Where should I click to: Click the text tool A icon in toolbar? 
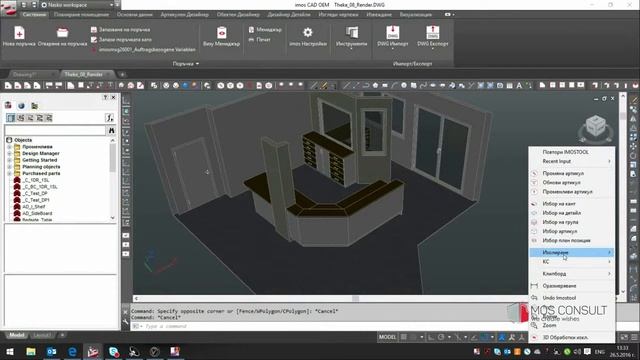coord(519,85)
